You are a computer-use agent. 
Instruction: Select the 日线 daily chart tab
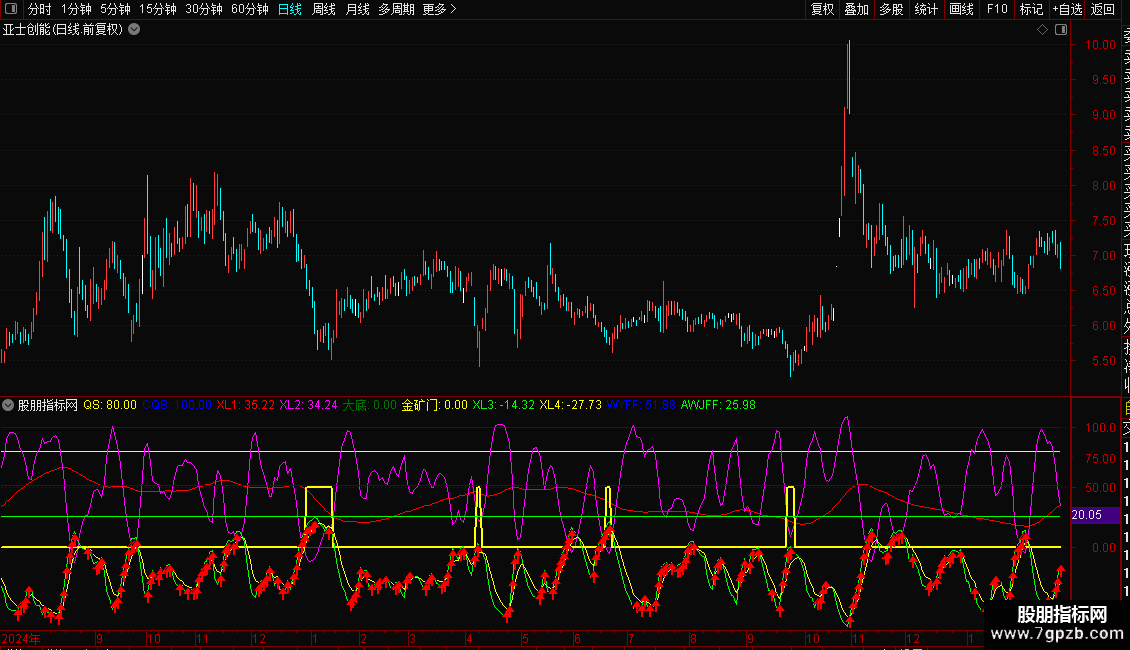(290, 9)
